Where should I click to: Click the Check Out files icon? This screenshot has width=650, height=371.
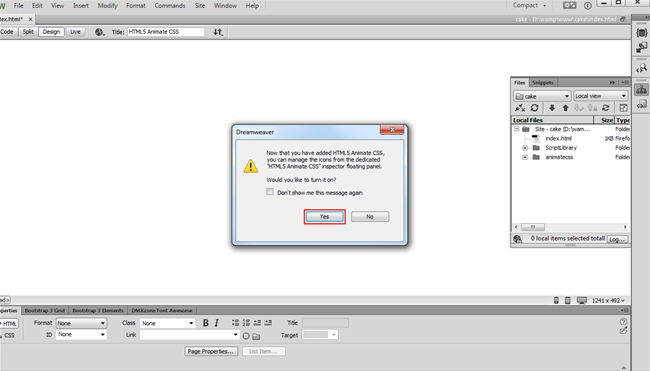[x=579, y=108]
